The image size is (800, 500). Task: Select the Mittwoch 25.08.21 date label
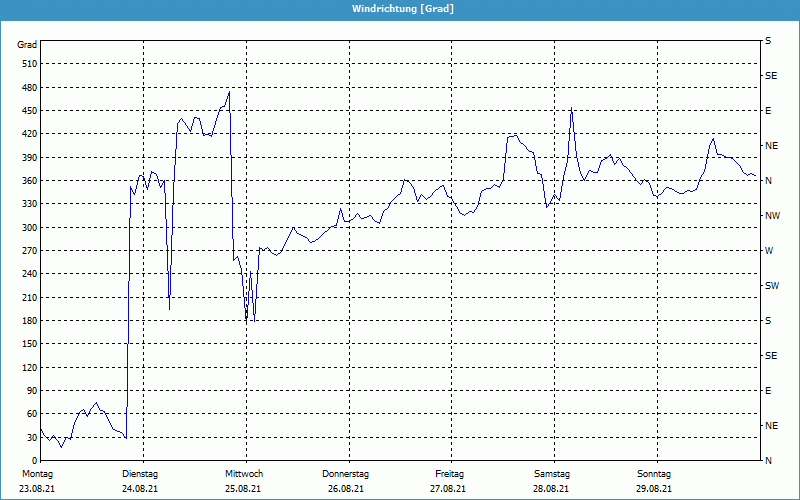point(244,481)
